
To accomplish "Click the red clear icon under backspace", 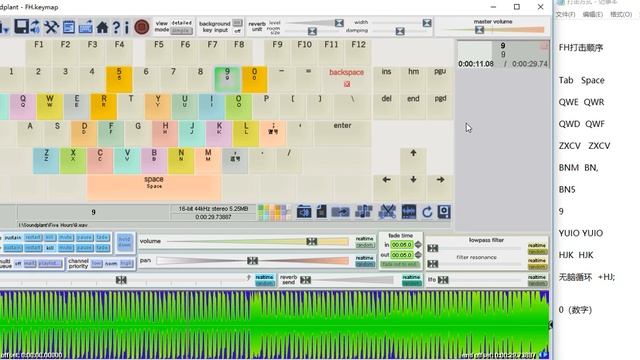I will point(347,84).
